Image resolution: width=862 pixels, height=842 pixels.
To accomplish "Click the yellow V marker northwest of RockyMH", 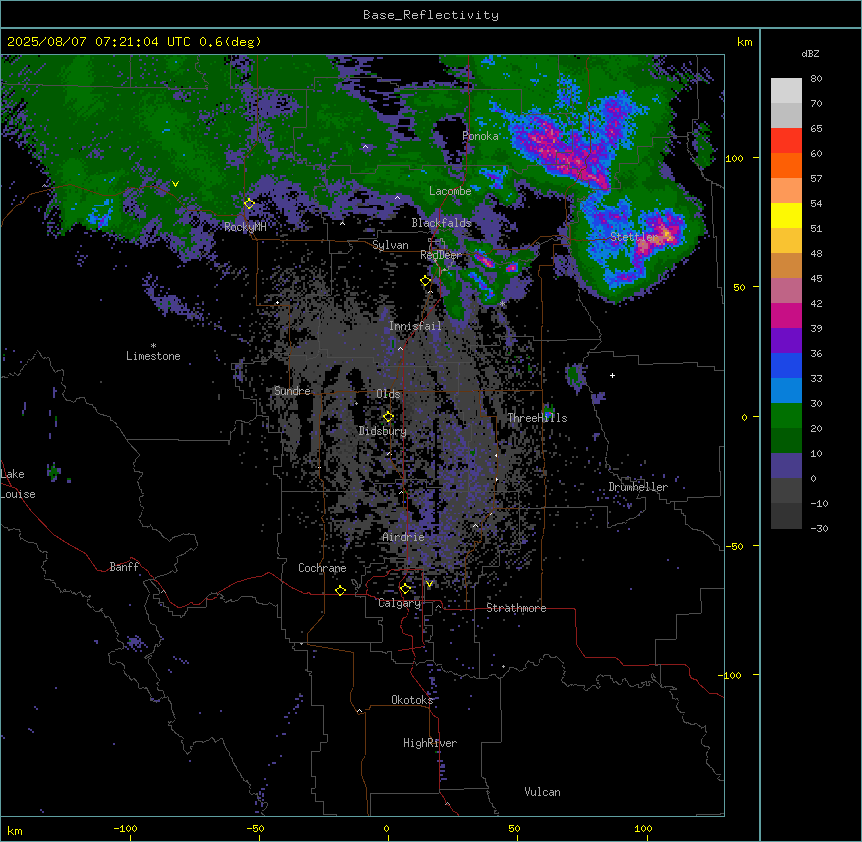I will pos(175,184).
